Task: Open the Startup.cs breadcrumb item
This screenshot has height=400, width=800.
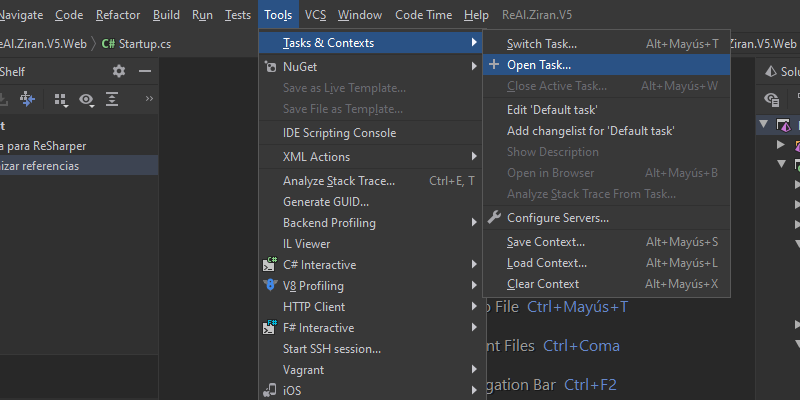Action: click(136, 44)
